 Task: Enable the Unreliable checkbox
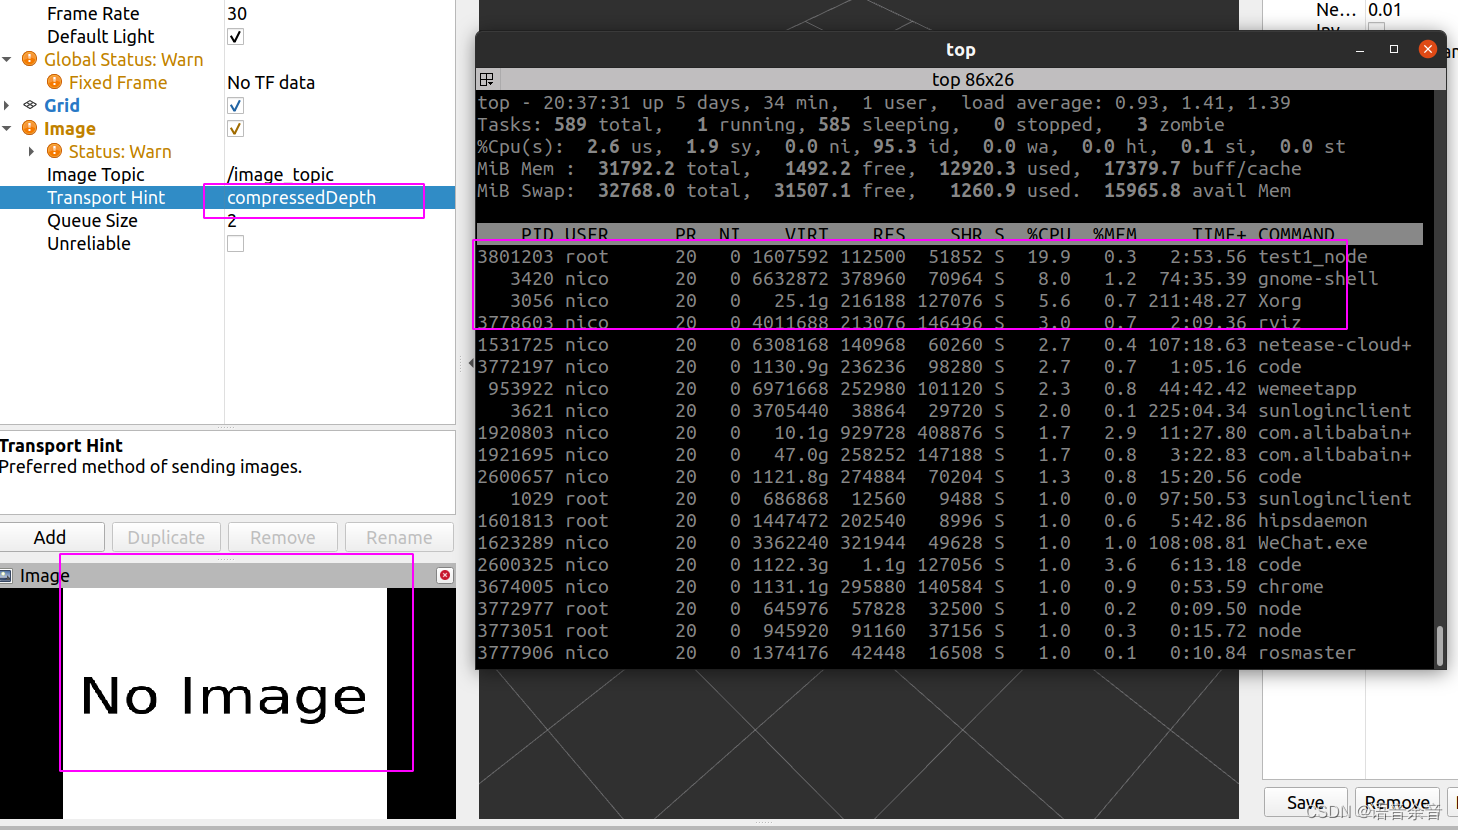[236, 243]
